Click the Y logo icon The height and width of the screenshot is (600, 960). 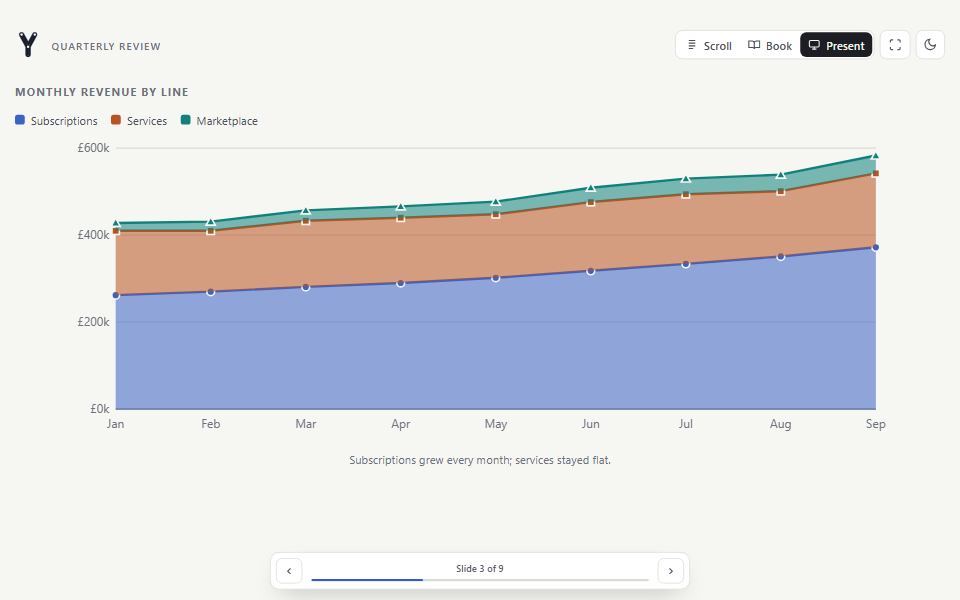28,45
